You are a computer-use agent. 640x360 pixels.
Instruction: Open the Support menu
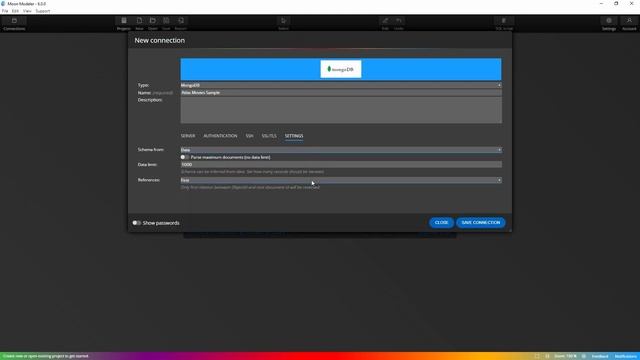click(x=43, y=11)
